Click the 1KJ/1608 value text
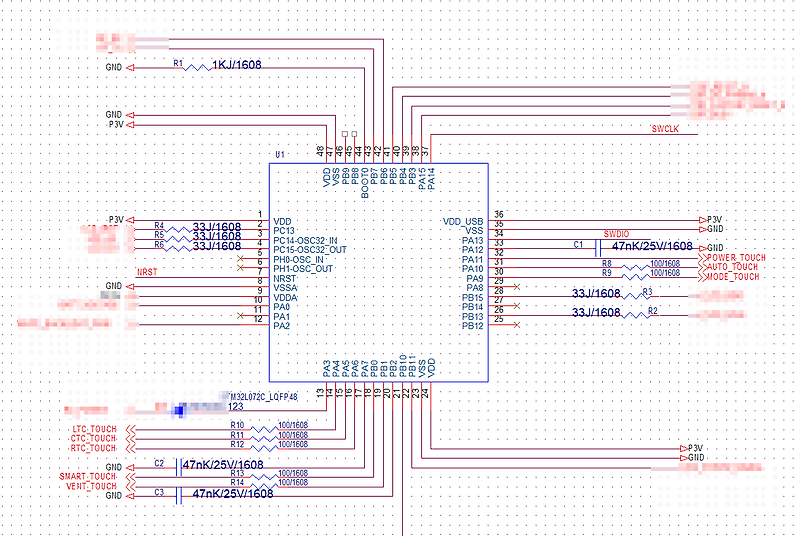This screenshot has height=536, width=800. (237, 65)
